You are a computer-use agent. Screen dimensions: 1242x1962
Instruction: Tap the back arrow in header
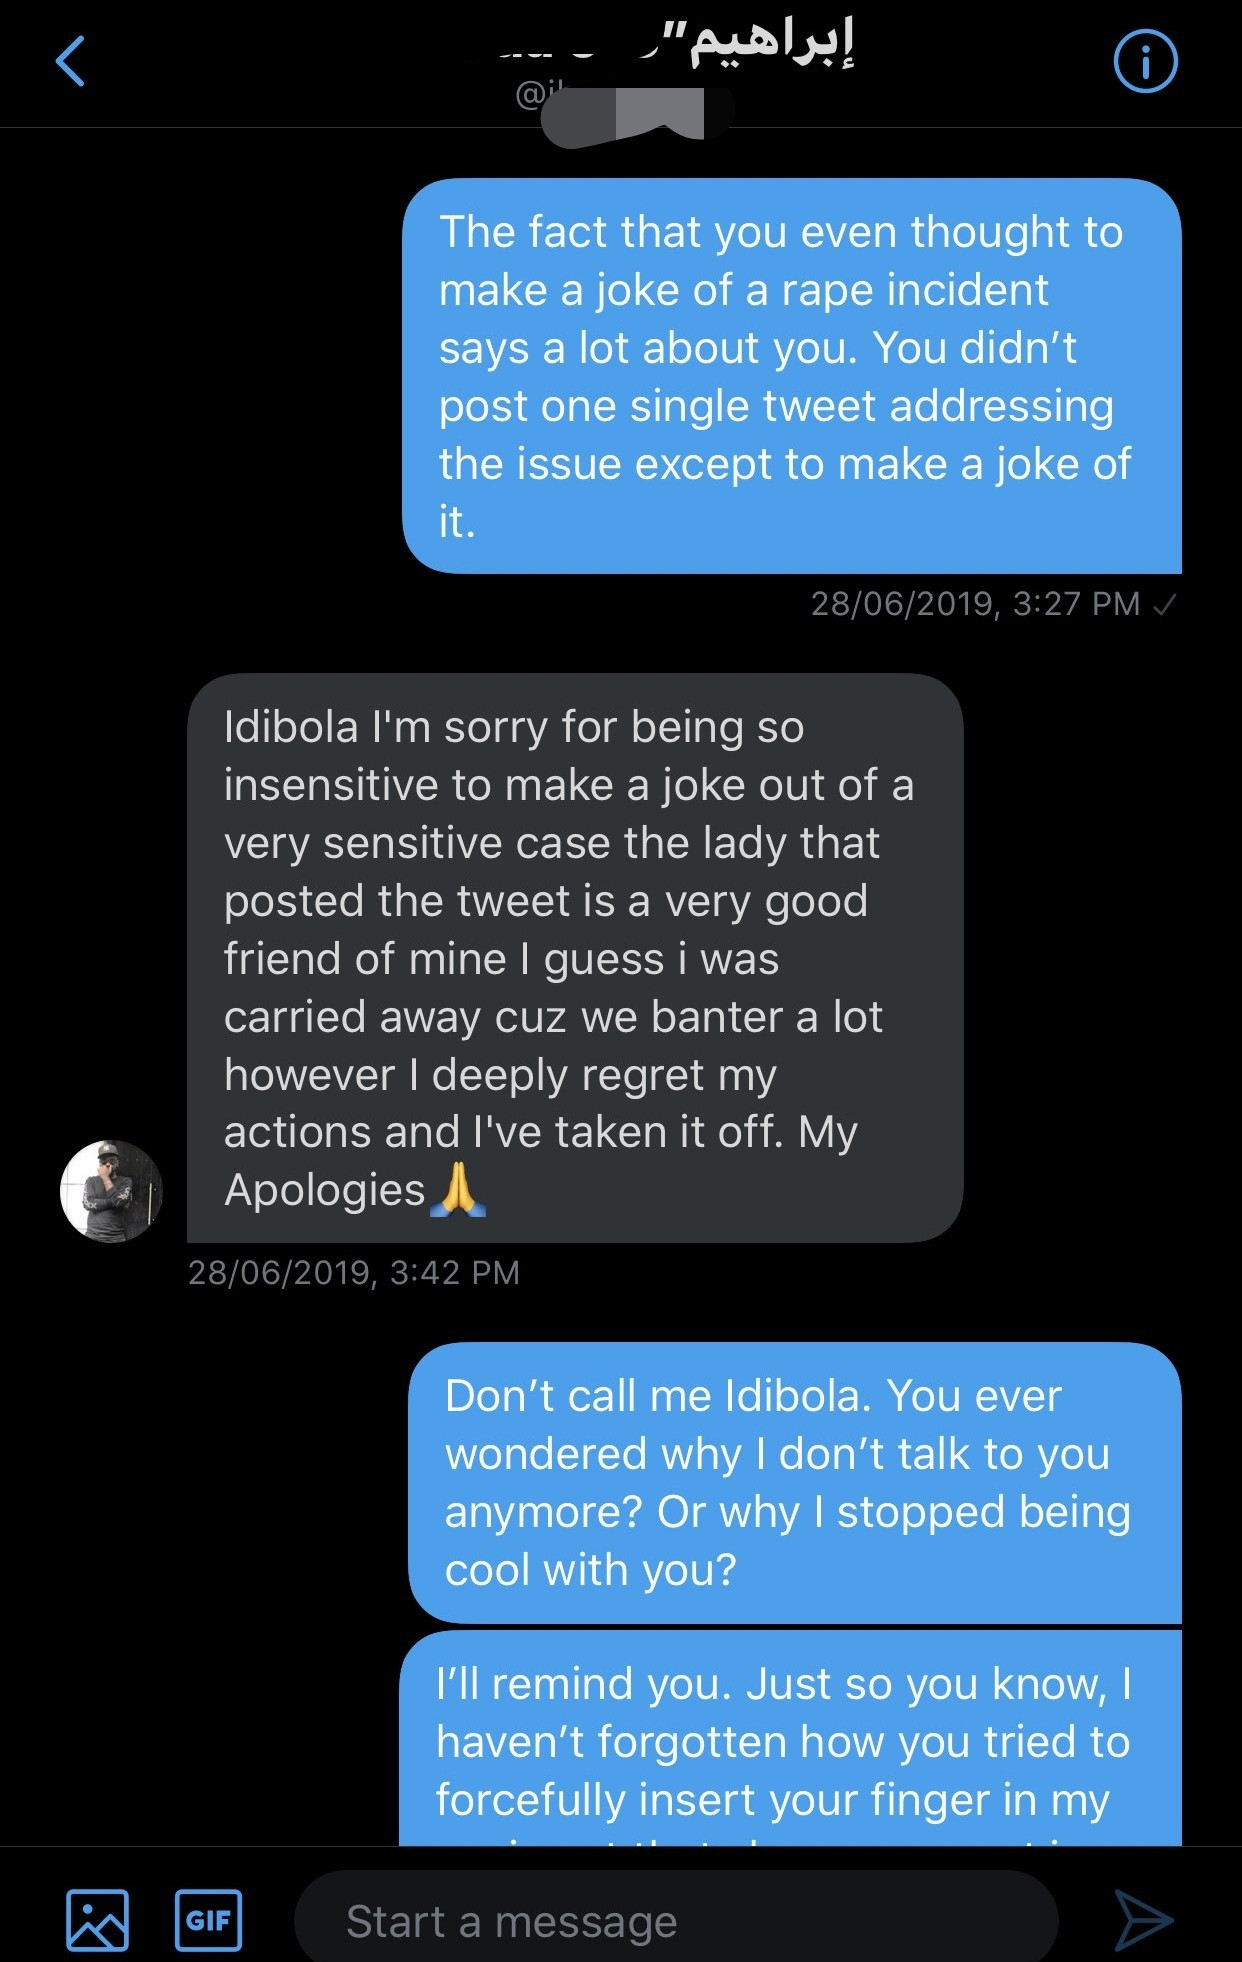[70, 62]
